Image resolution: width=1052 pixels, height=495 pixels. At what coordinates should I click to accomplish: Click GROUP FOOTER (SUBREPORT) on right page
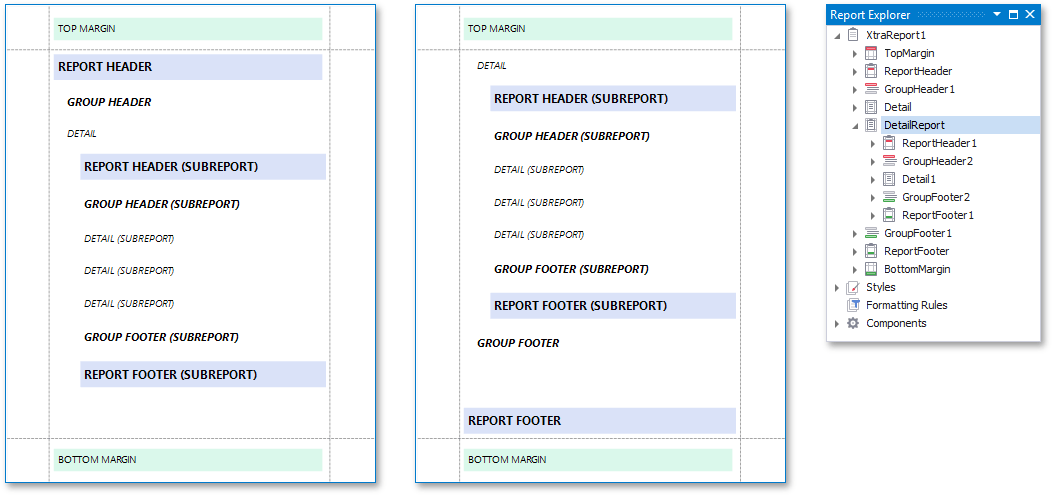[572, 269]
